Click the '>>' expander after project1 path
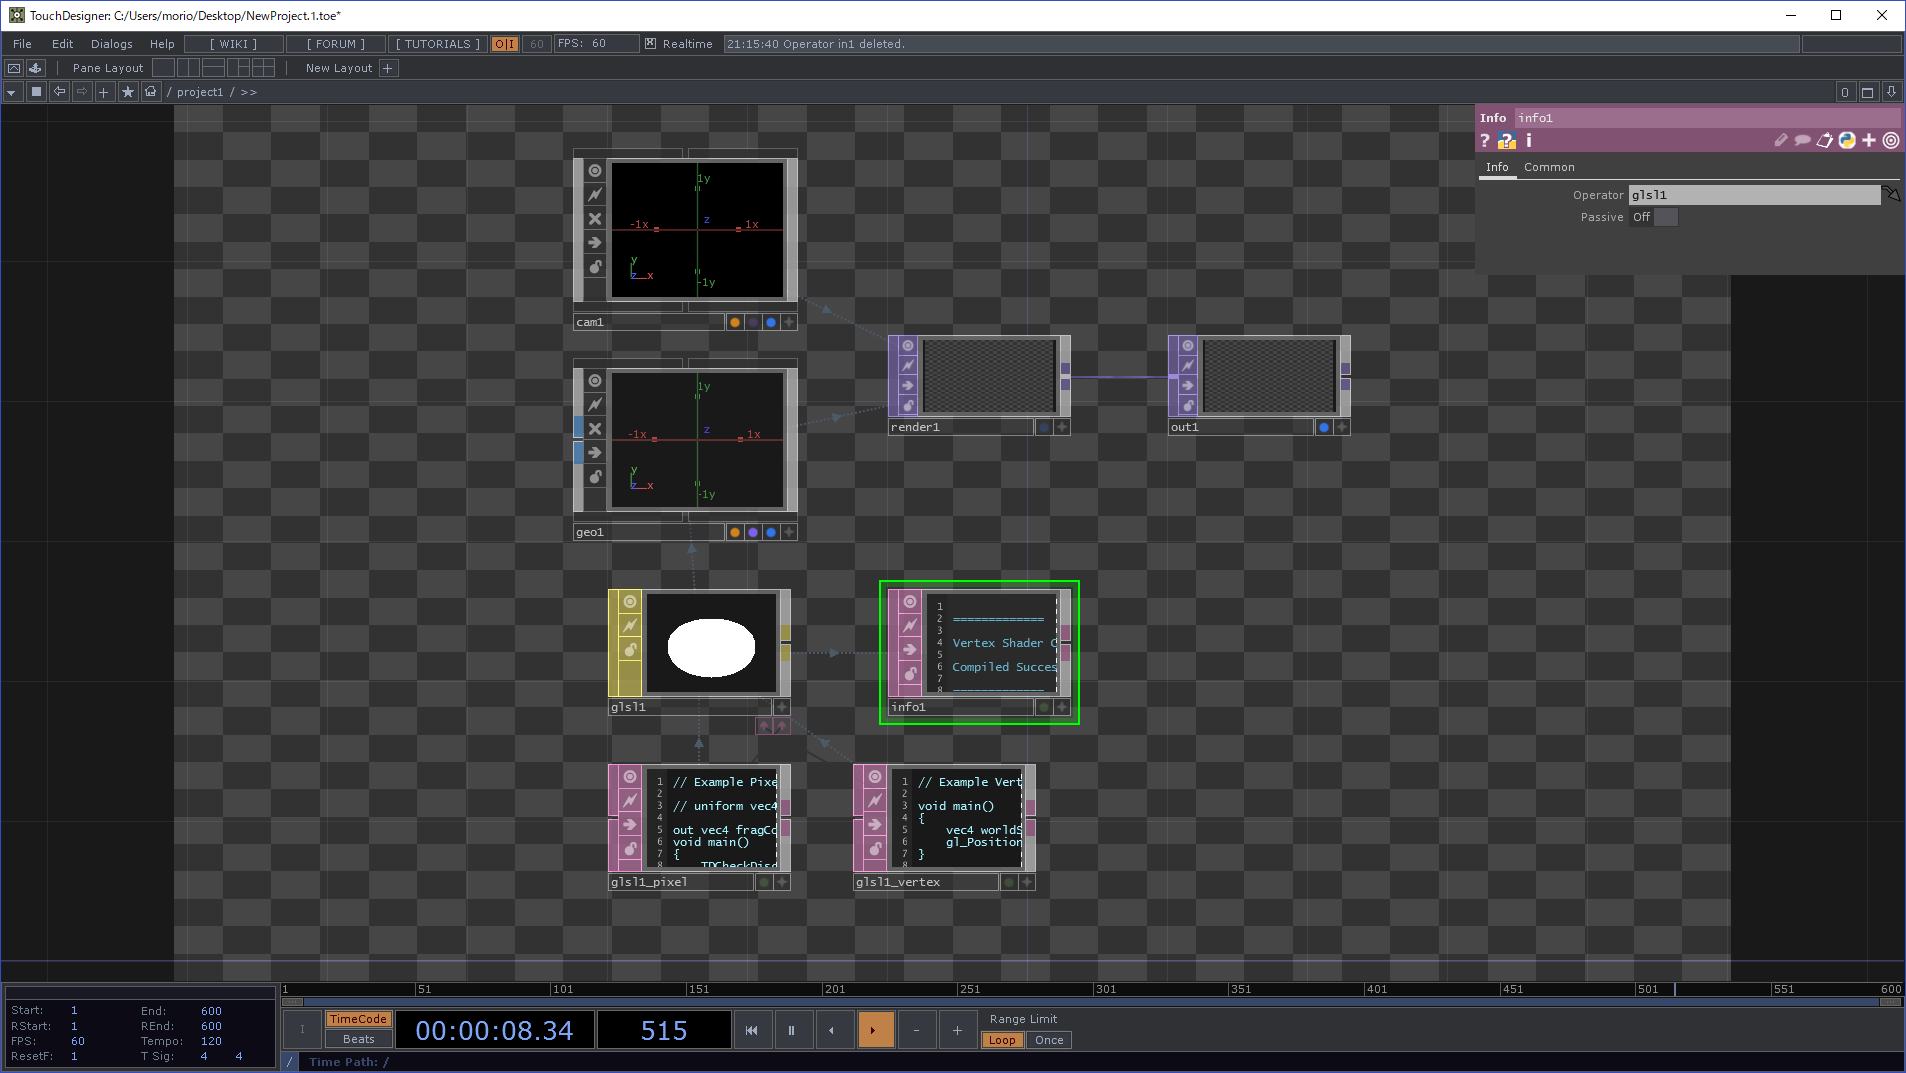The height and width of the screenshot is (1073, 1906). (x=250, y=91)
